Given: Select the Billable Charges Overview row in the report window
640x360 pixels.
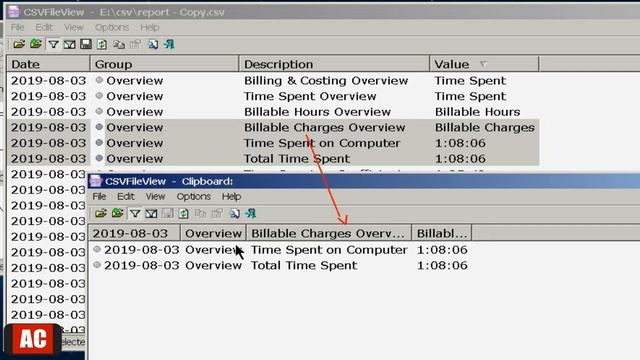Looking at the screenshot, I should 273,127.
